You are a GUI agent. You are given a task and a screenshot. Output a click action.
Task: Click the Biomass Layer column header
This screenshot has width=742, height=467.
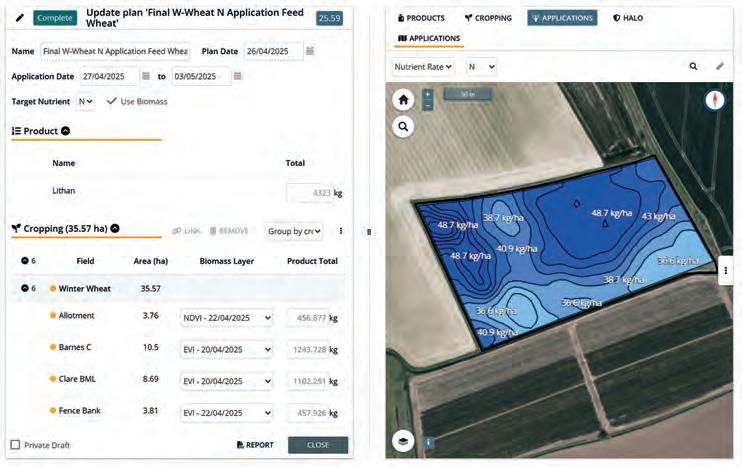pos(227,261)
